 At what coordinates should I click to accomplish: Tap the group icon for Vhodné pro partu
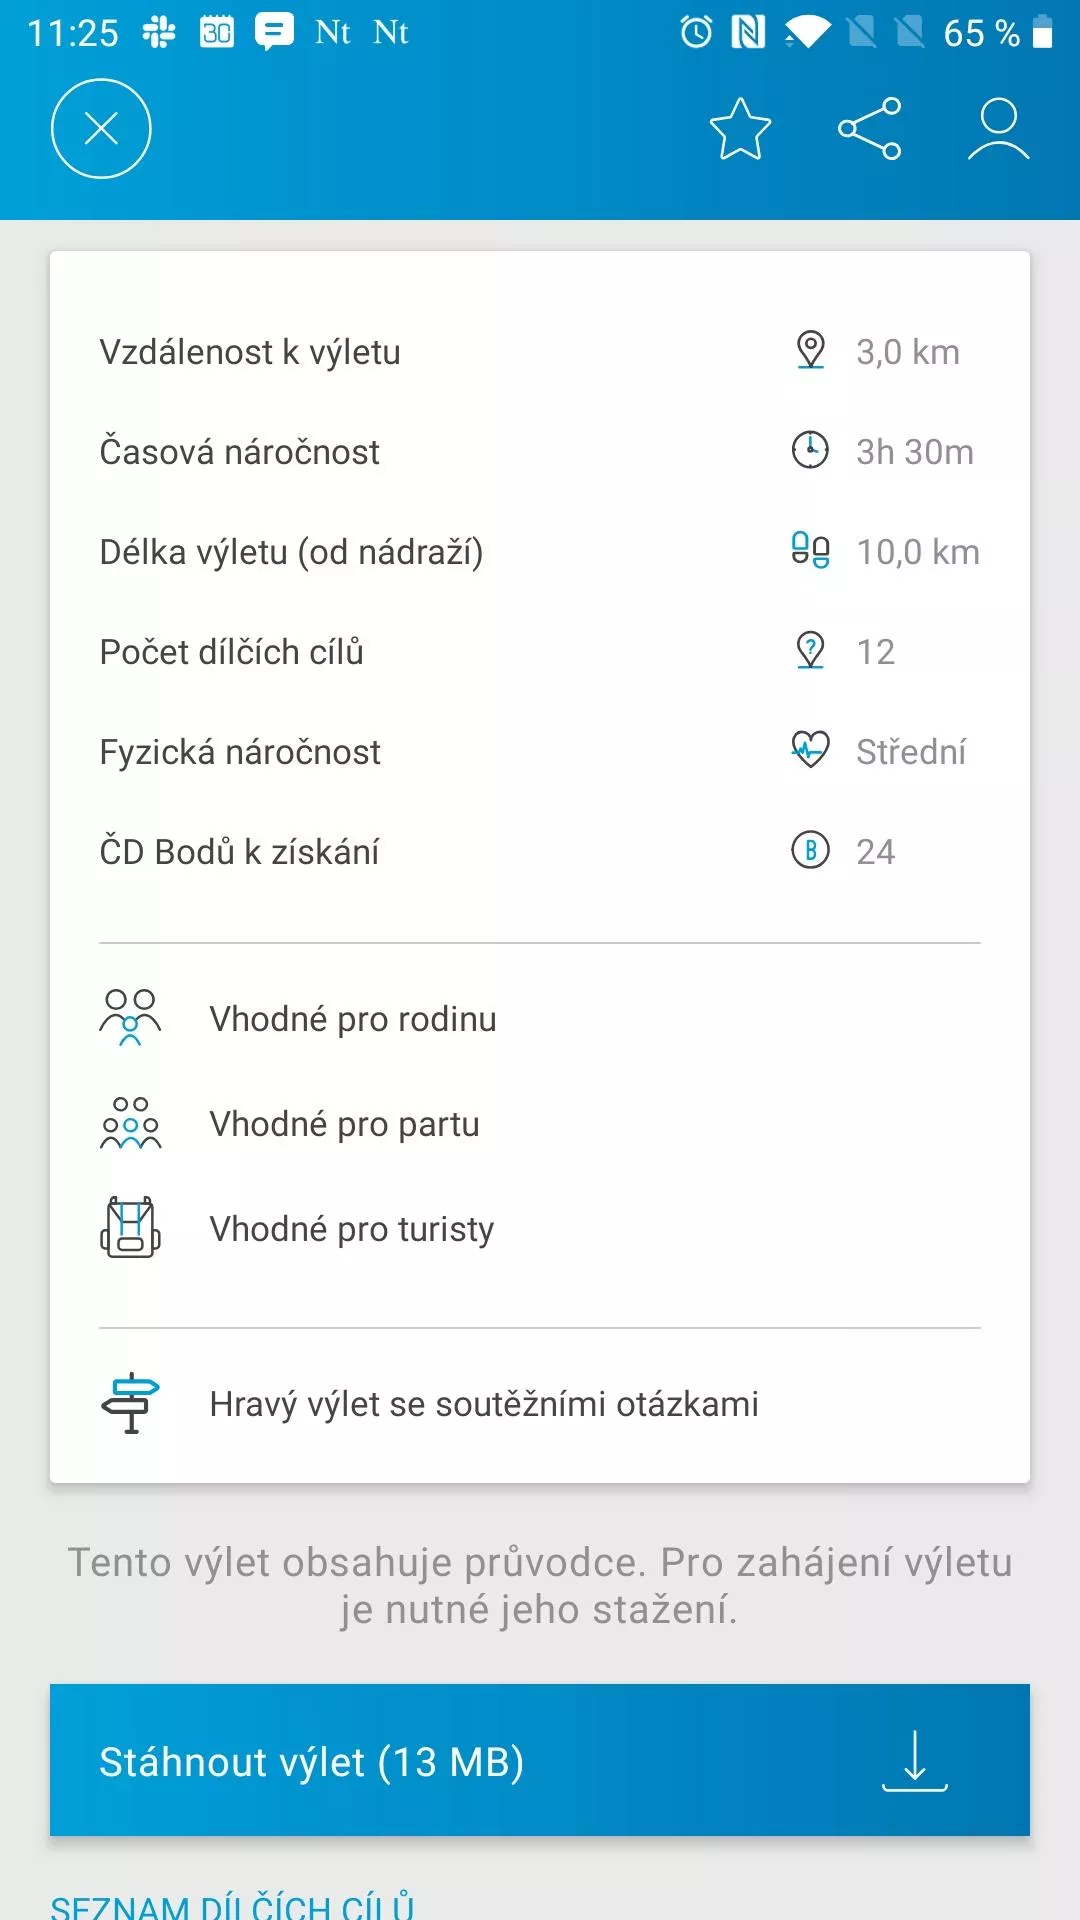(130, 1123)
